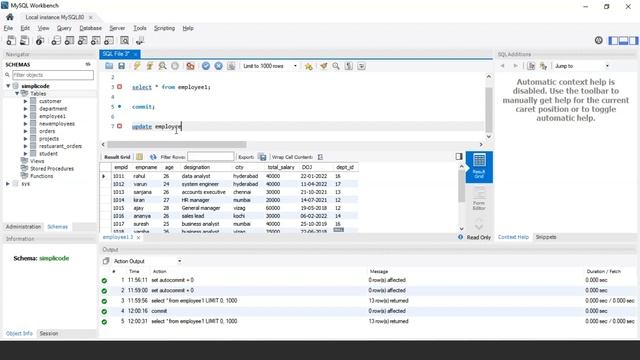Click the save snippet star icon
The image size is (640, 360).
coord(309,66)
